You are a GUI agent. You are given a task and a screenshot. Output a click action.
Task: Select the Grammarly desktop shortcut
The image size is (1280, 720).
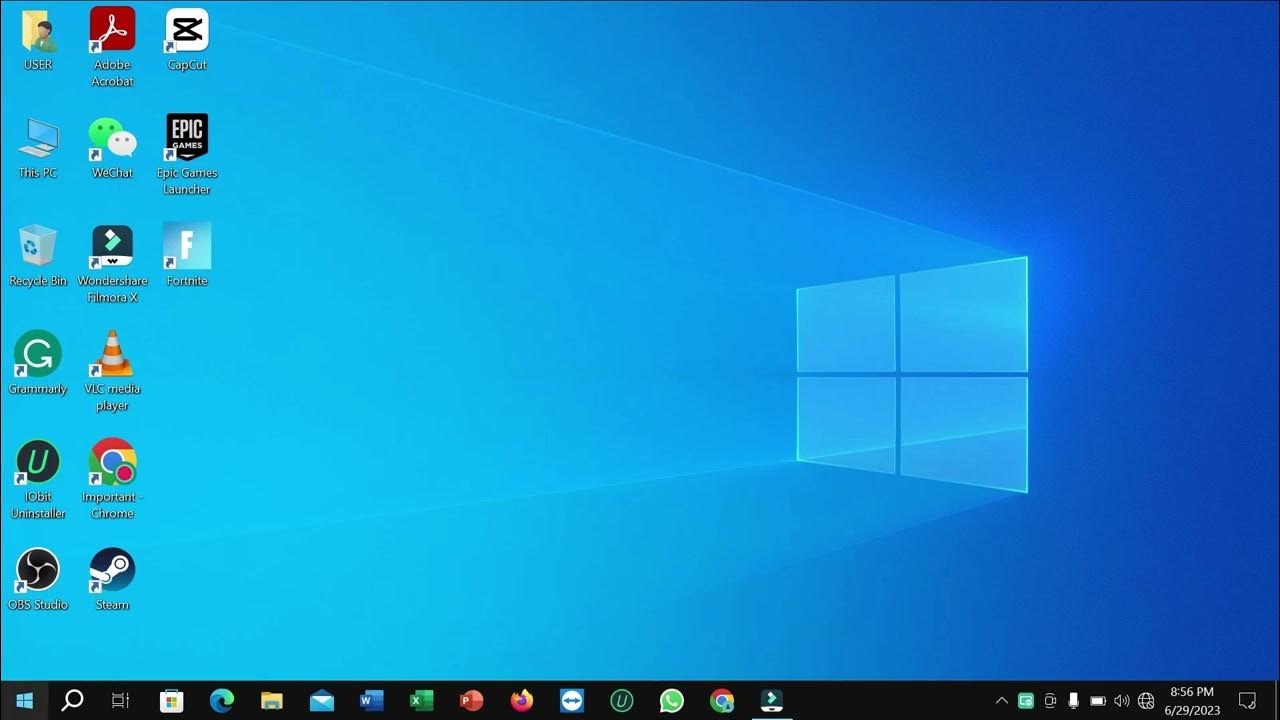(x=38, y=364)
